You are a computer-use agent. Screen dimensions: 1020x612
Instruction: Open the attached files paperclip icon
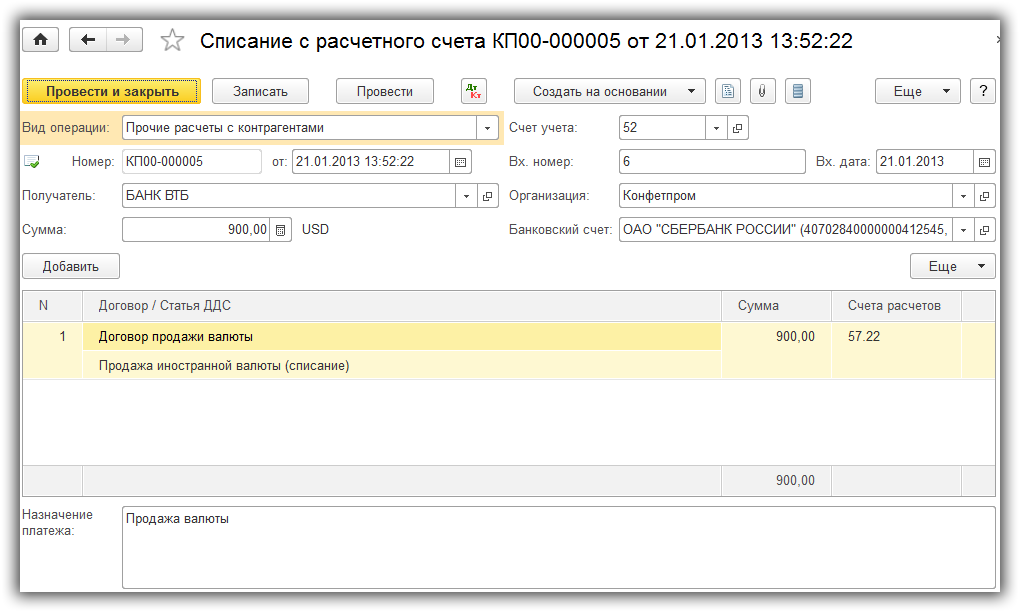[762, 91]
